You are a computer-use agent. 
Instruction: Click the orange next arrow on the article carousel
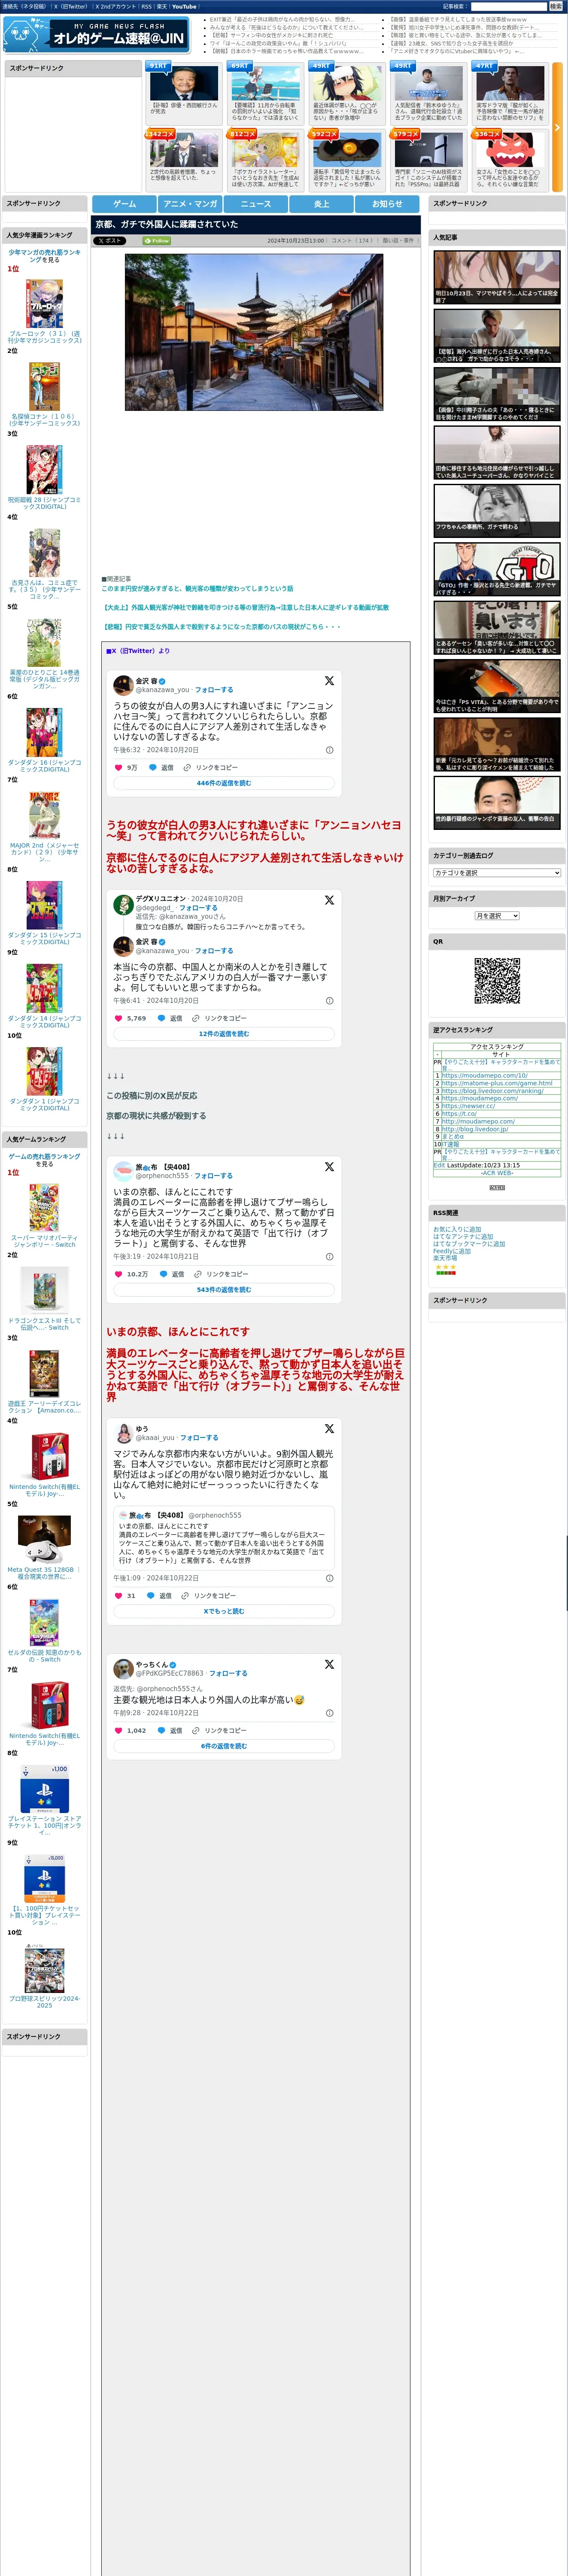click(557, 127)
